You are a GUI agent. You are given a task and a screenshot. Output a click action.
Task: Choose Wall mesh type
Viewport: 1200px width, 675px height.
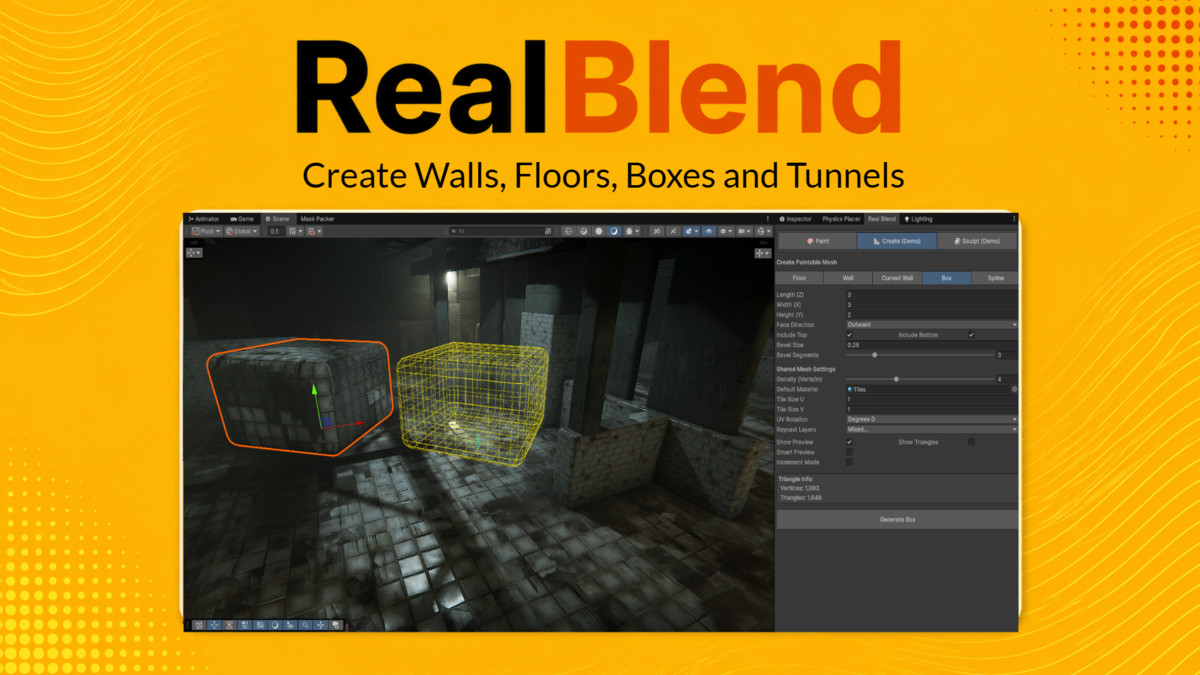[848, 278]
